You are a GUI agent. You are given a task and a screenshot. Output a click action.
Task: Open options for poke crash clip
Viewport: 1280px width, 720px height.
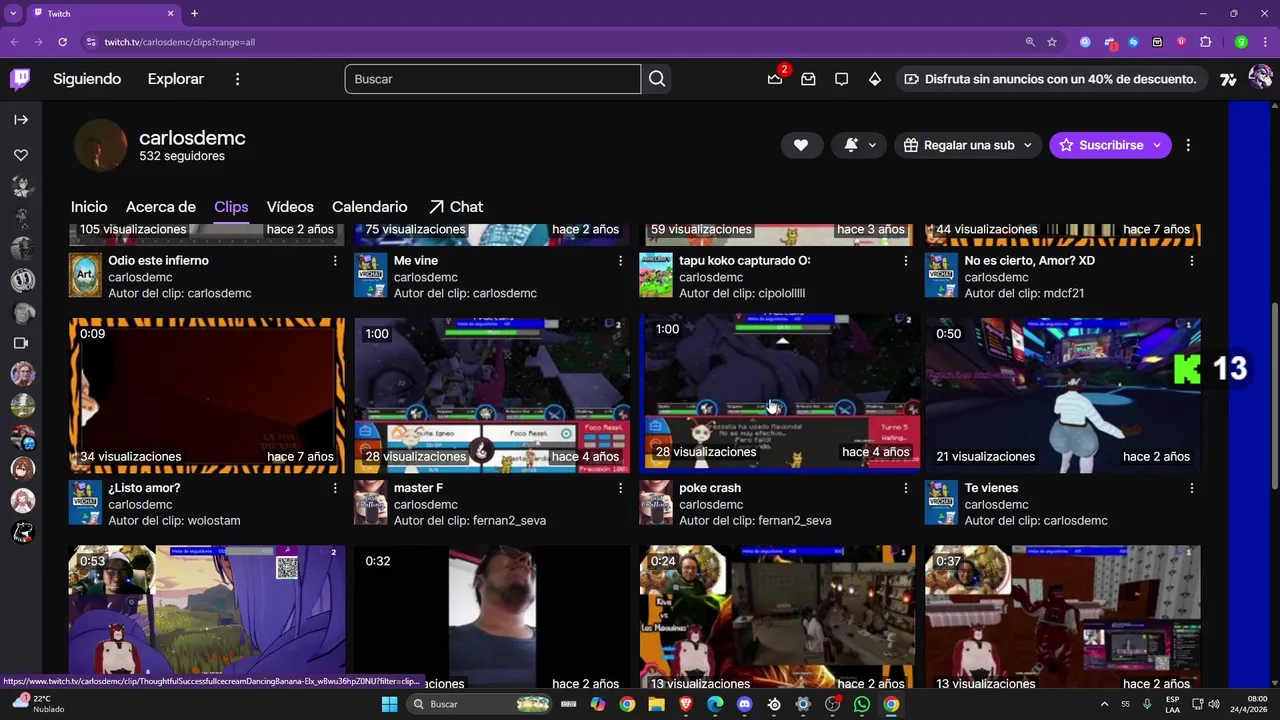pos(906,488)
